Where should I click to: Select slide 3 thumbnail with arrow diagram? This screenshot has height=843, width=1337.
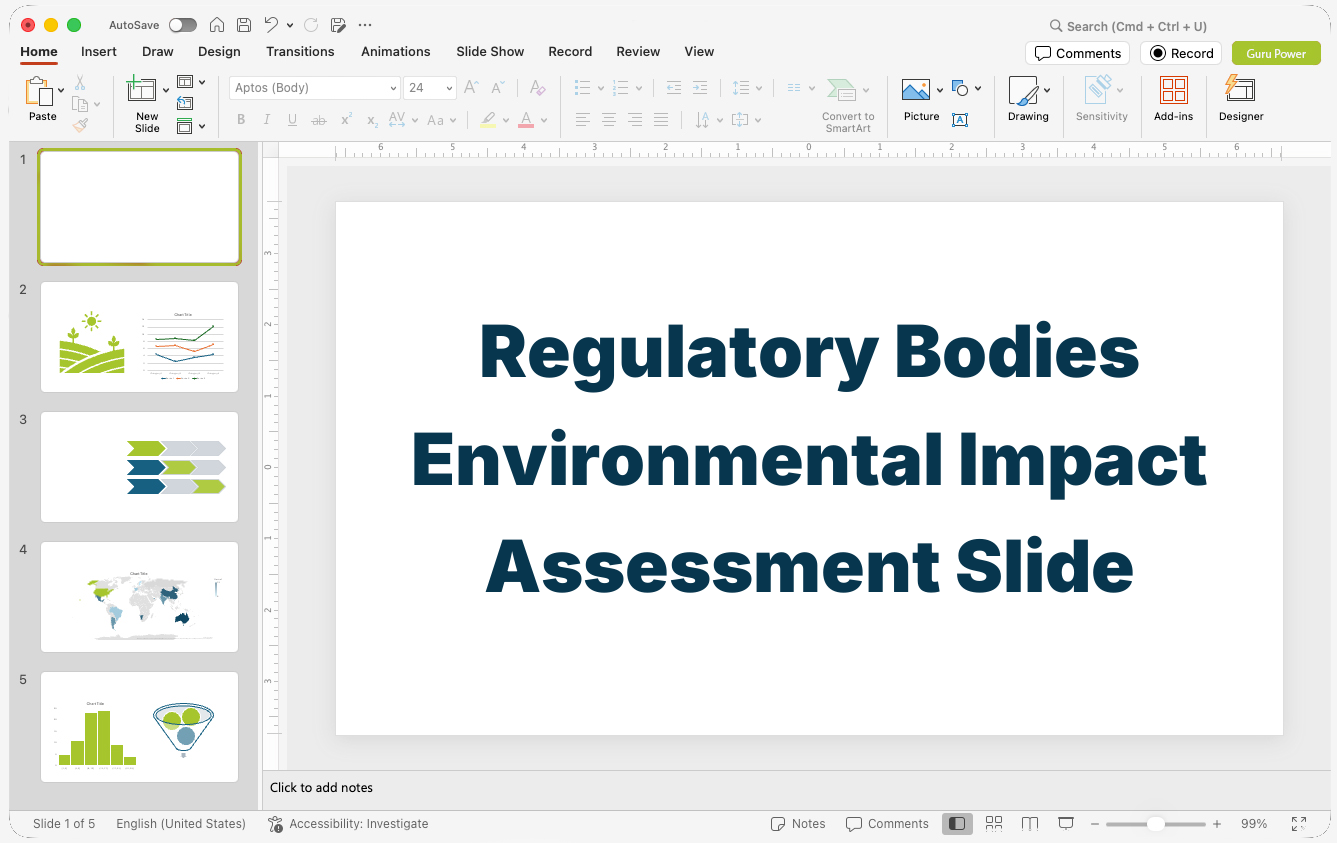coord(139,466)
